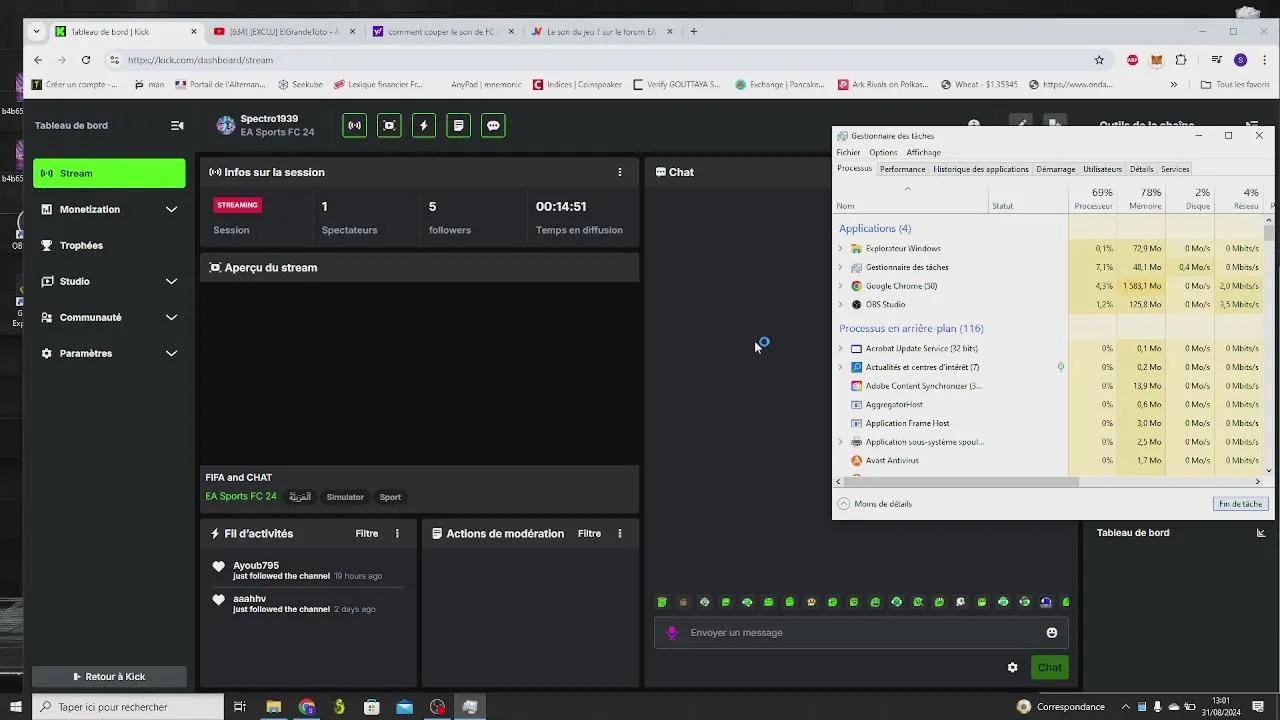Open OBS Studio row icon in Task Manager
This screenshot has height=720, width=1280.
[x=856, y=305]
